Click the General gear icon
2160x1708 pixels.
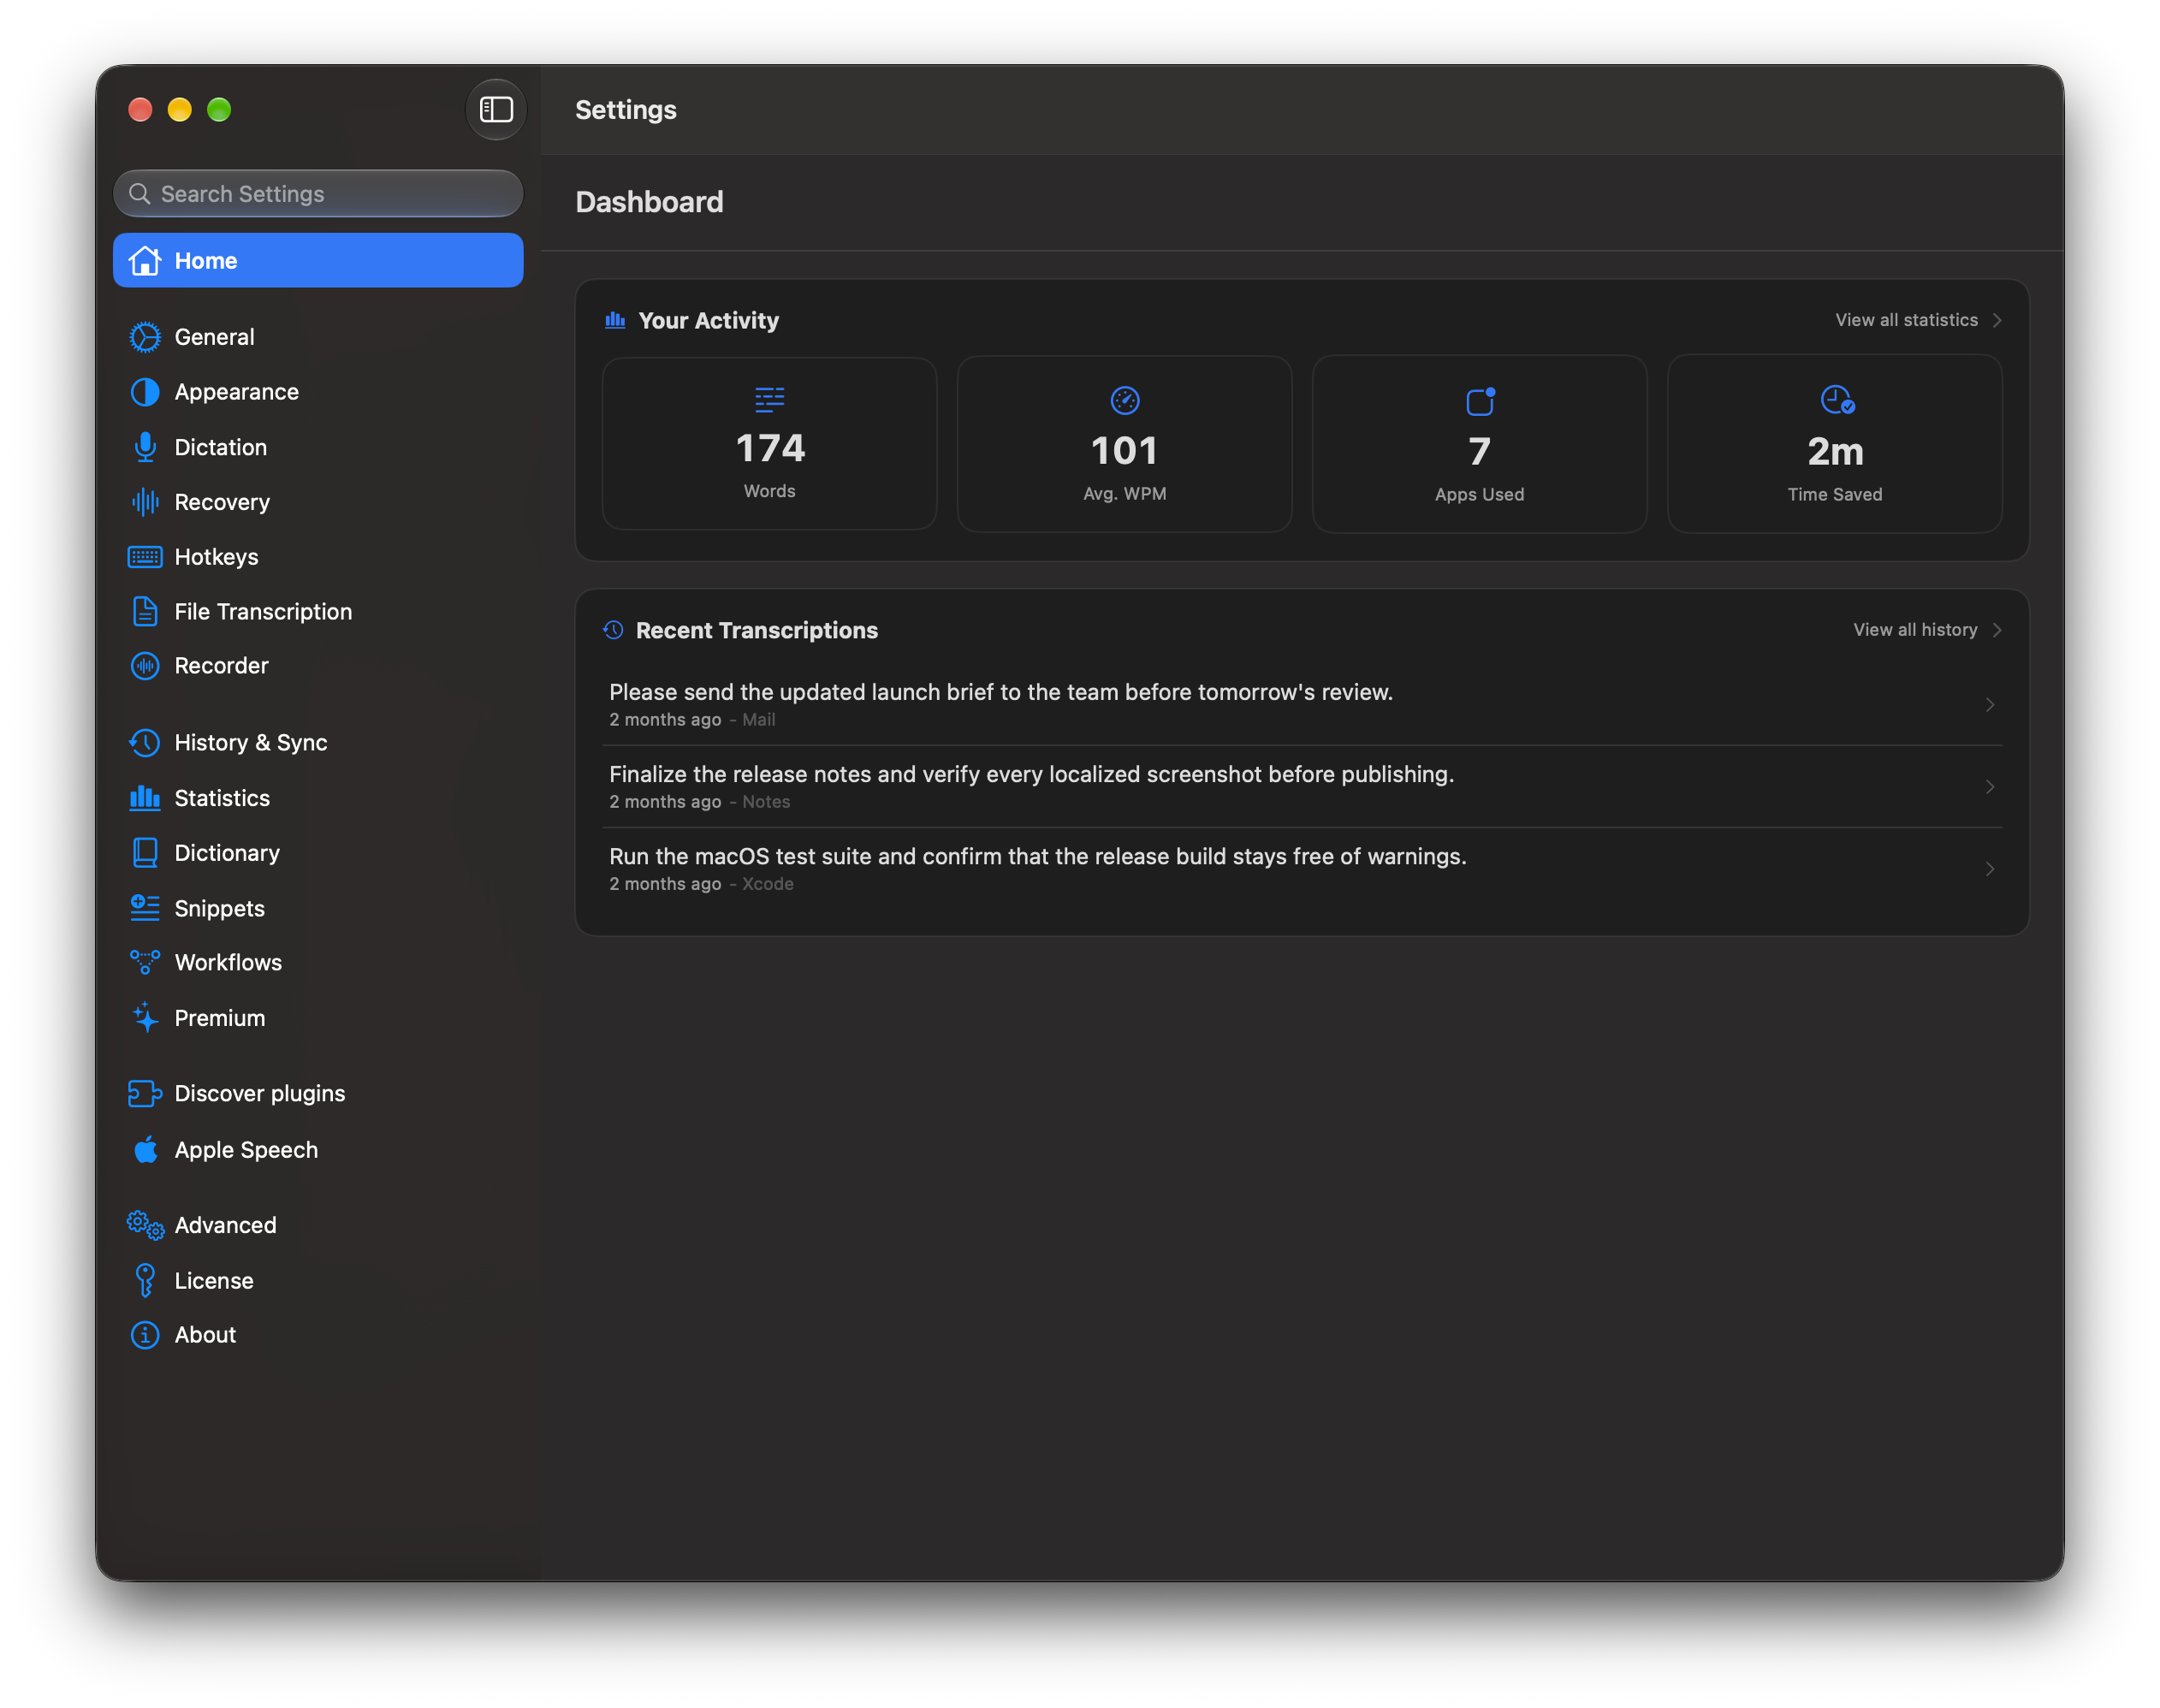click(145, 337)
